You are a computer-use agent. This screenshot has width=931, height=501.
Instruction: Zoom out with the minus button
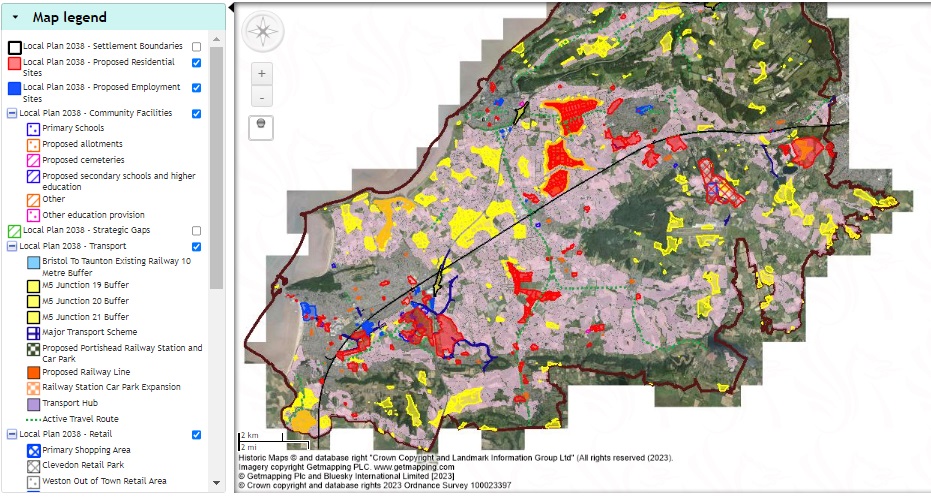pos(262,98)
